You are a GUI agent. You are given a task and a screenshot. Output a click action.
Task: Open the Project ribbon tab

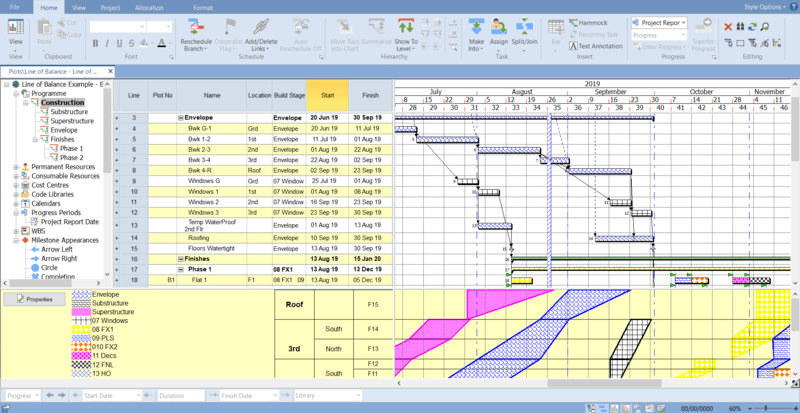coord(110,7)
